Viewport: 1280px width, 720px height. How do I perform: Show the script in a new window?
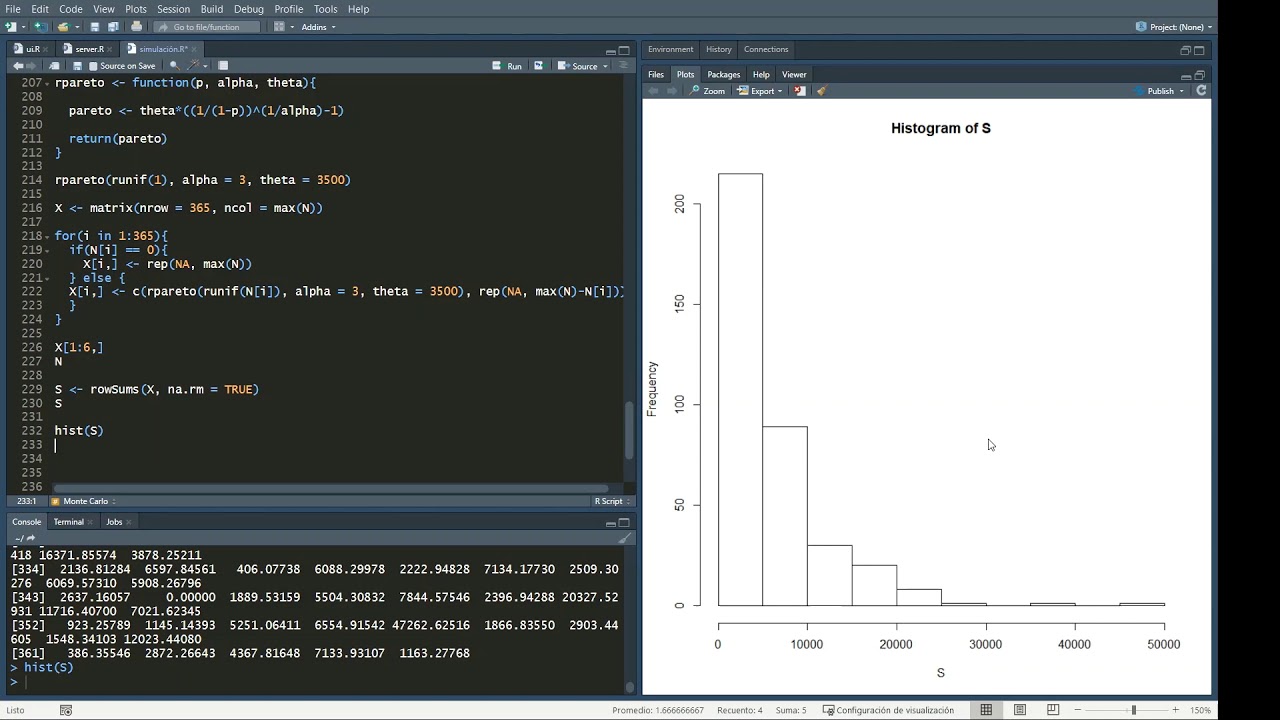coord(55,66)
